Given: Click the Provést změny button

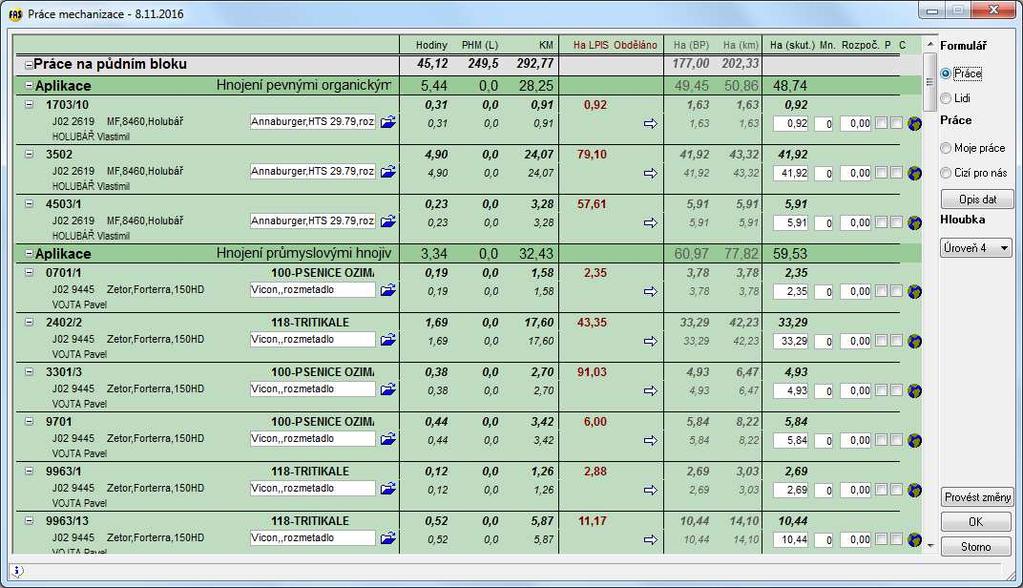Looking at the screenshot, I should (x=977, y=497).
